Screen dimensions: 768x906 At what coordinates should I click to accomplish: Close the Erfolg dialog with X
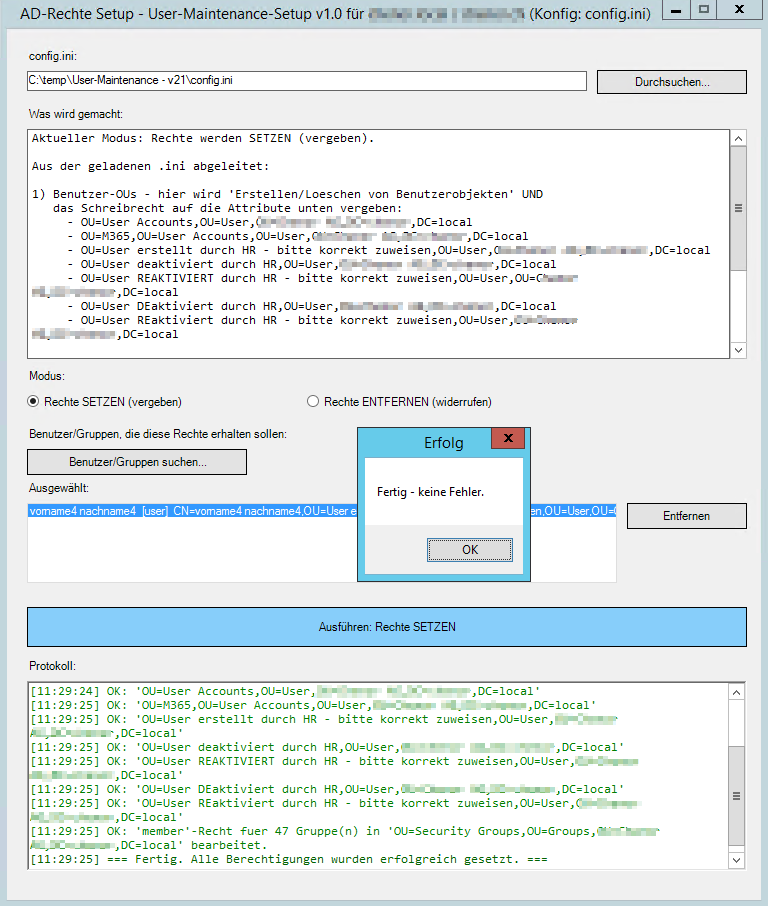point(508,438)
